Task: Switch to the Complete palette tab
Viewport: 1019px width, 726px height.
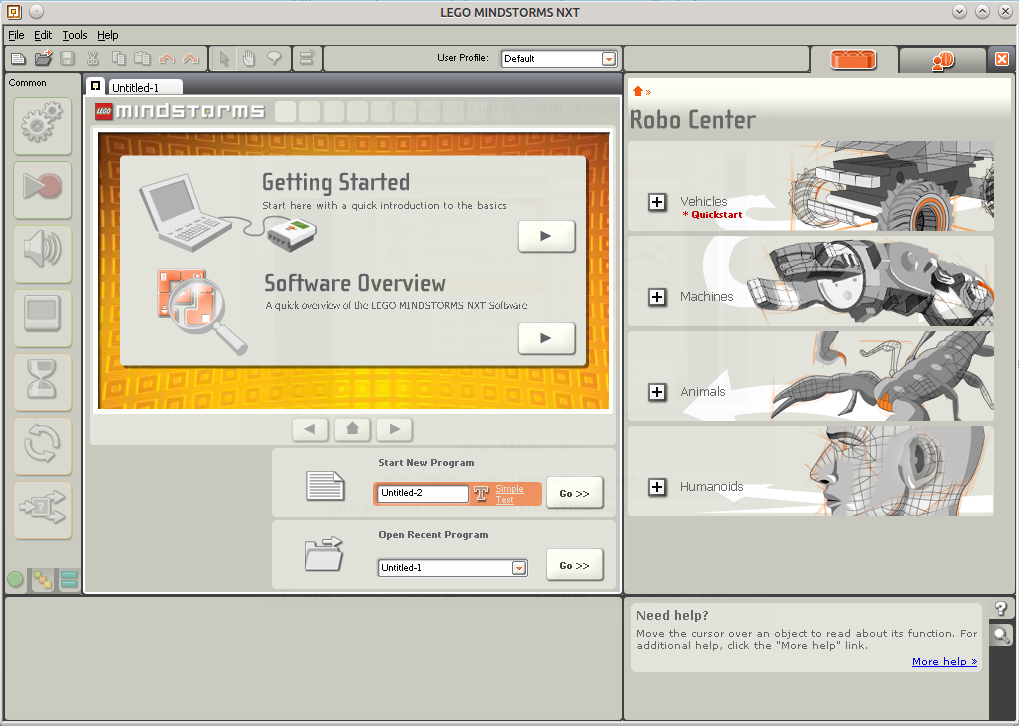Action: coord(43,579)
